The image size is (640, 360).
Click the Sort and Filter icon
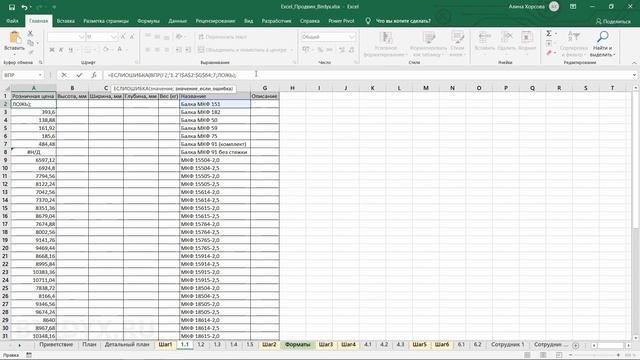pyautogui.click(x=574, y=37)
